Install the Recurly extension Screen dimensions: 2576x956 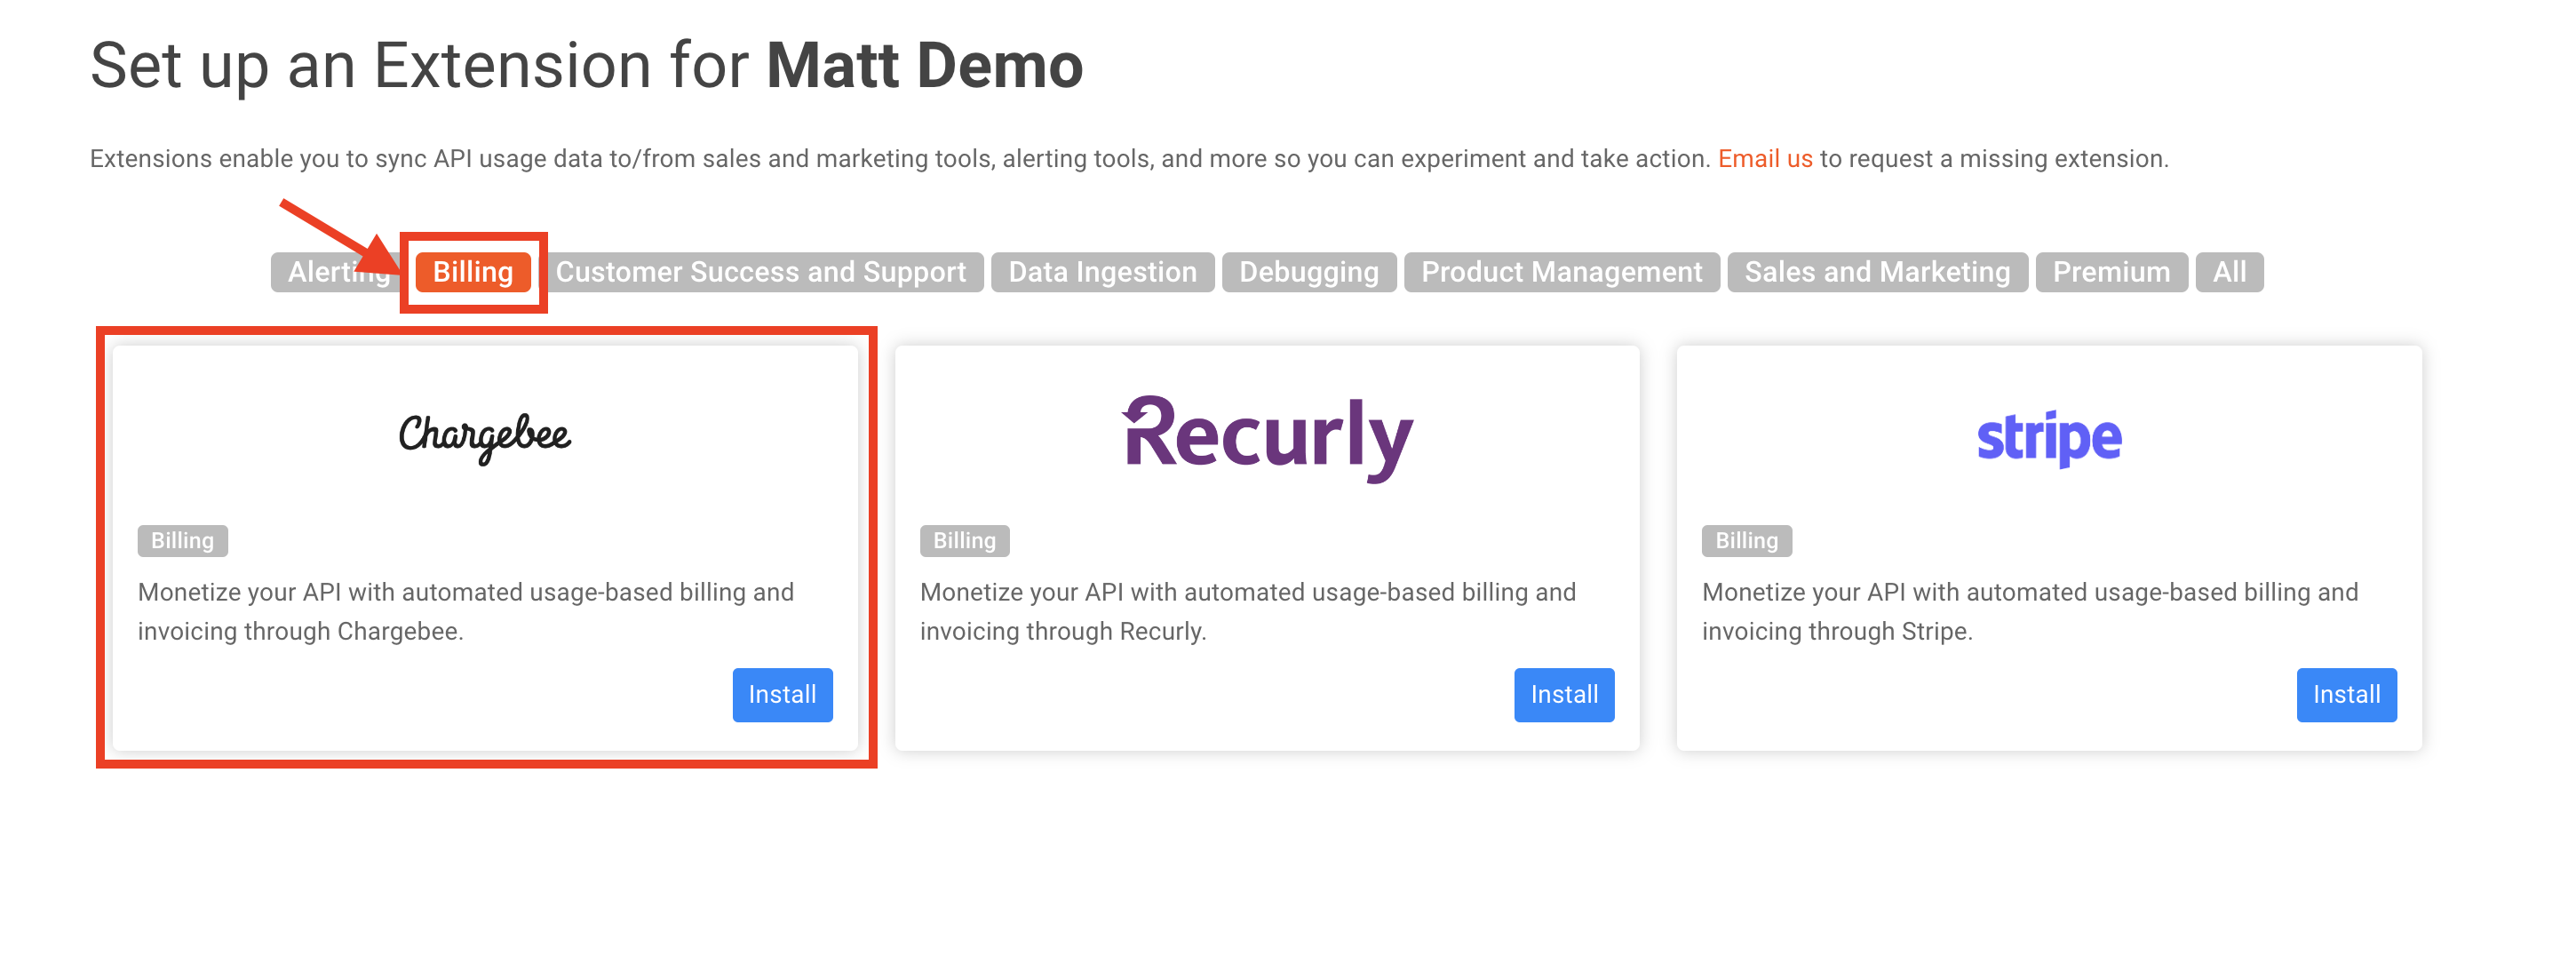[1563, 694]
